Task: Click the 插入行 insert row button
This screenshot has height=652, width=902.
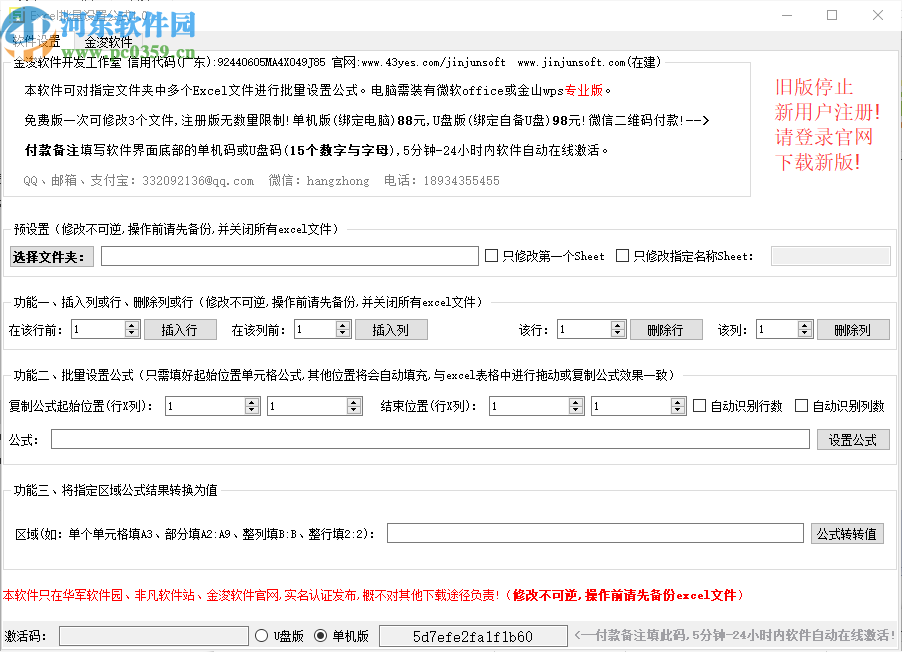Action: 180,328
